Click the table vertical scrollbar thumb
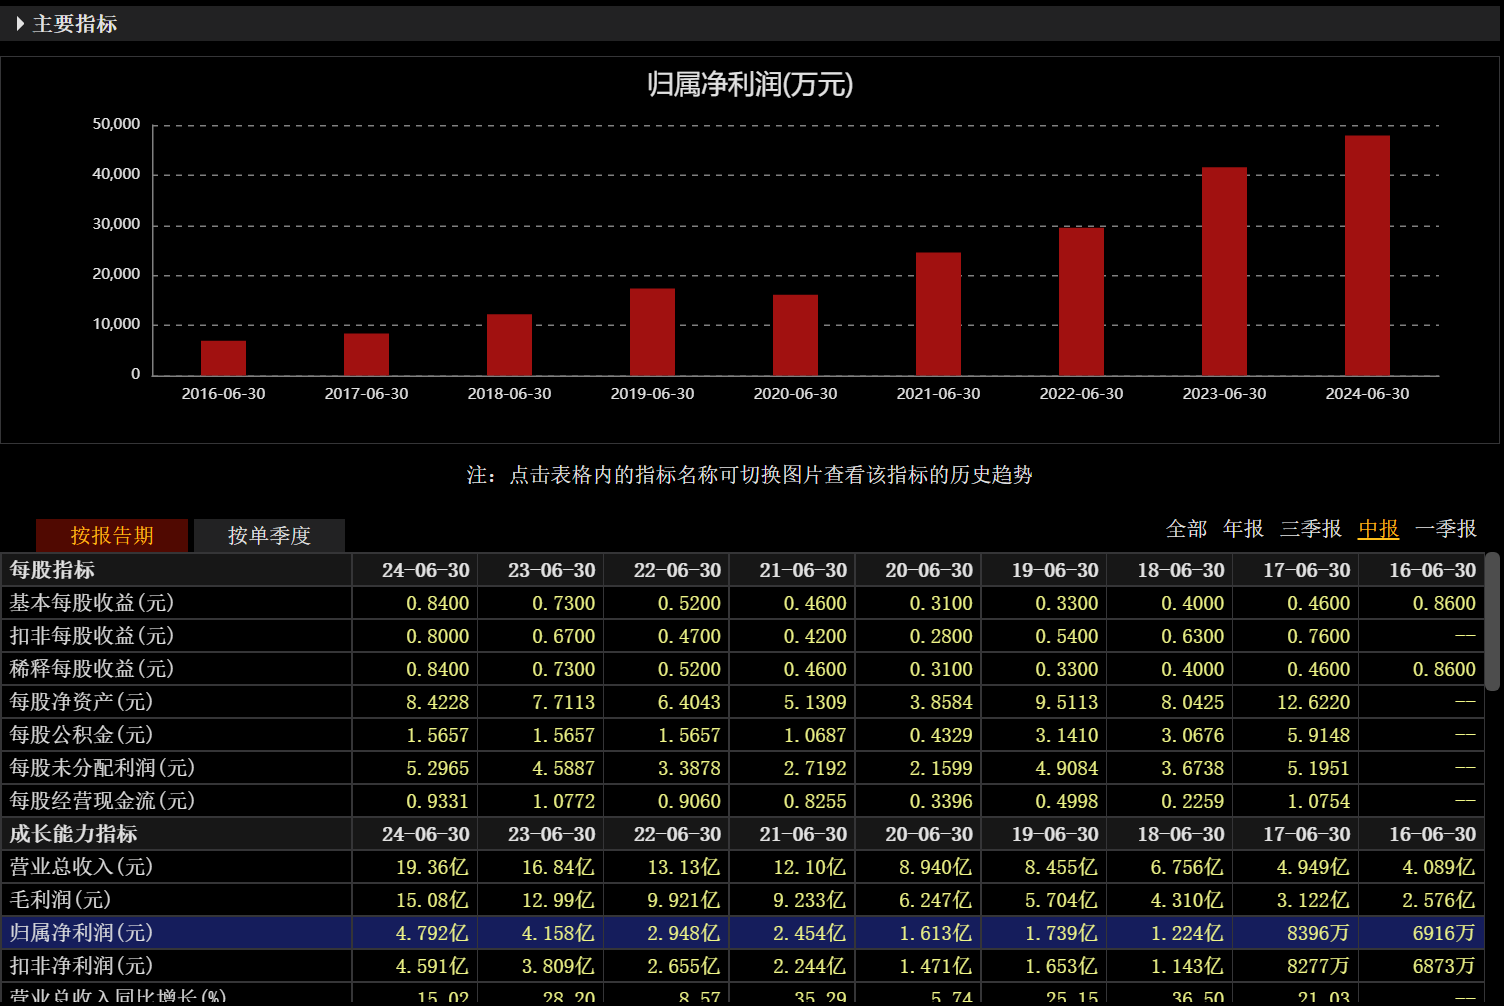The image size is (1504, 1006). [1492, 621]
